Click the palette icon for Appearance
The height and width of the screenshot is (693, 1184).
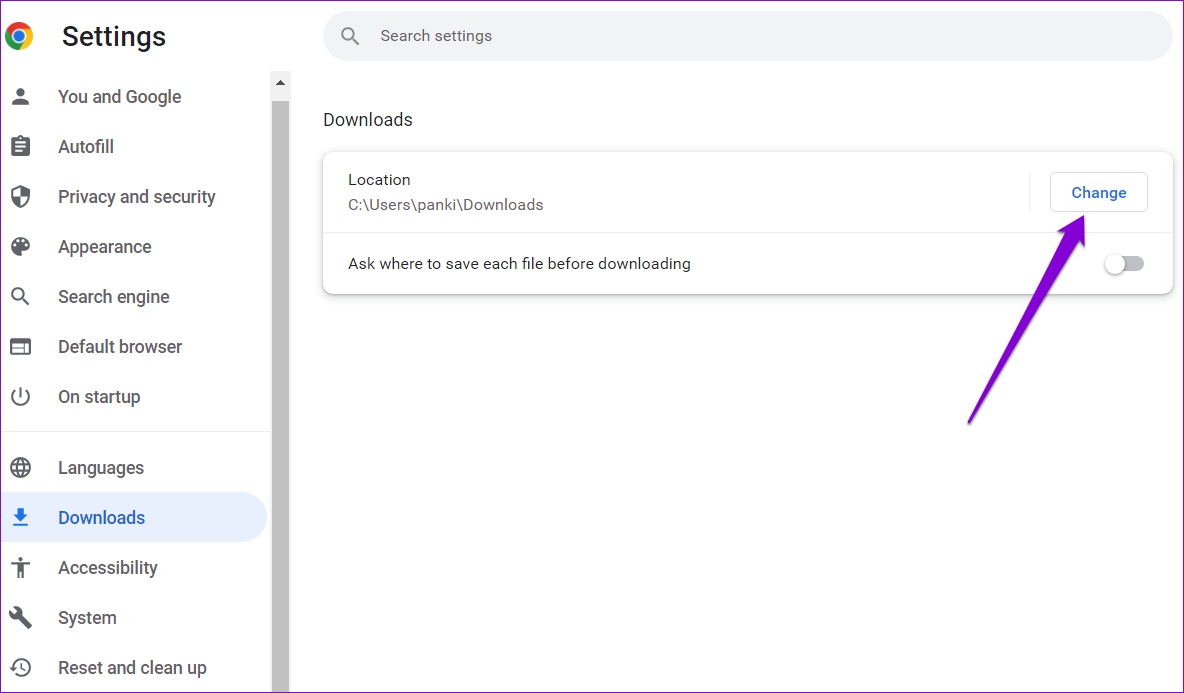[x=20, y=247]
